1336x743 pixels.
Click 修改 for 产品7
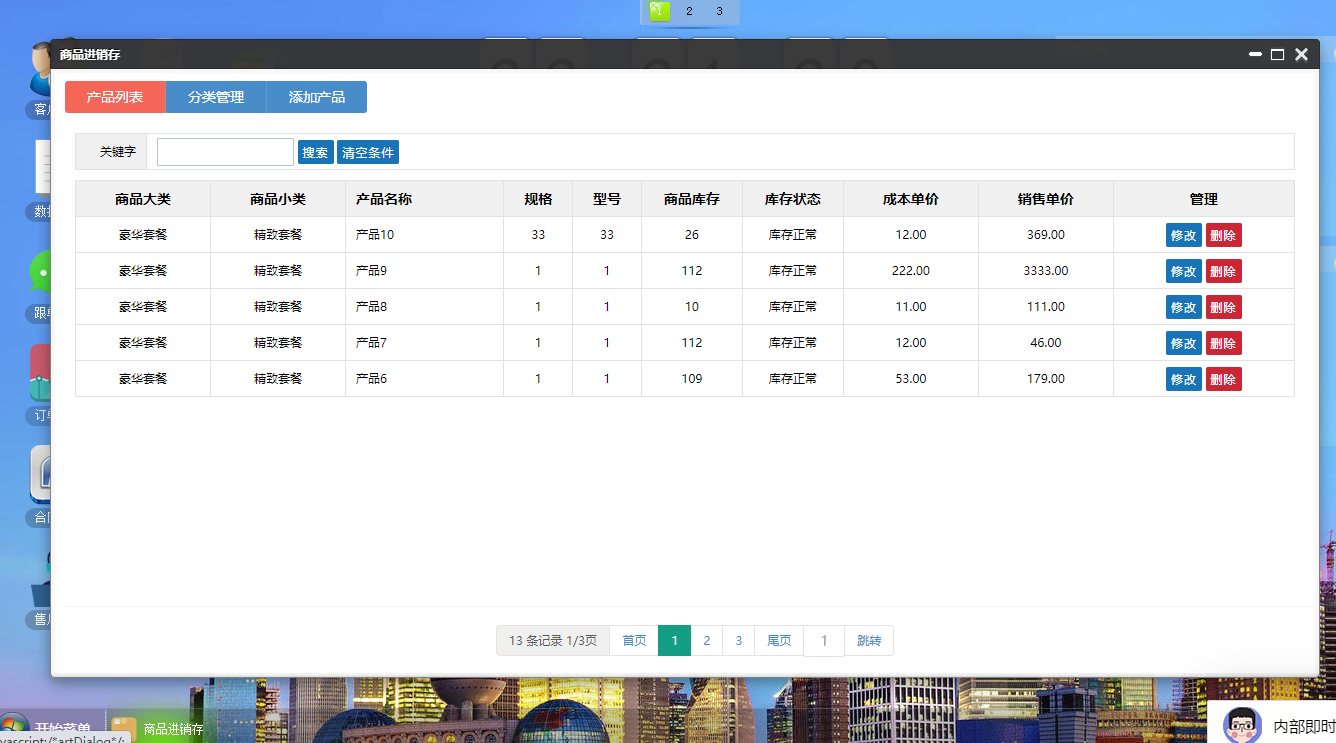pyautogui.click(x=1183, y=343)
